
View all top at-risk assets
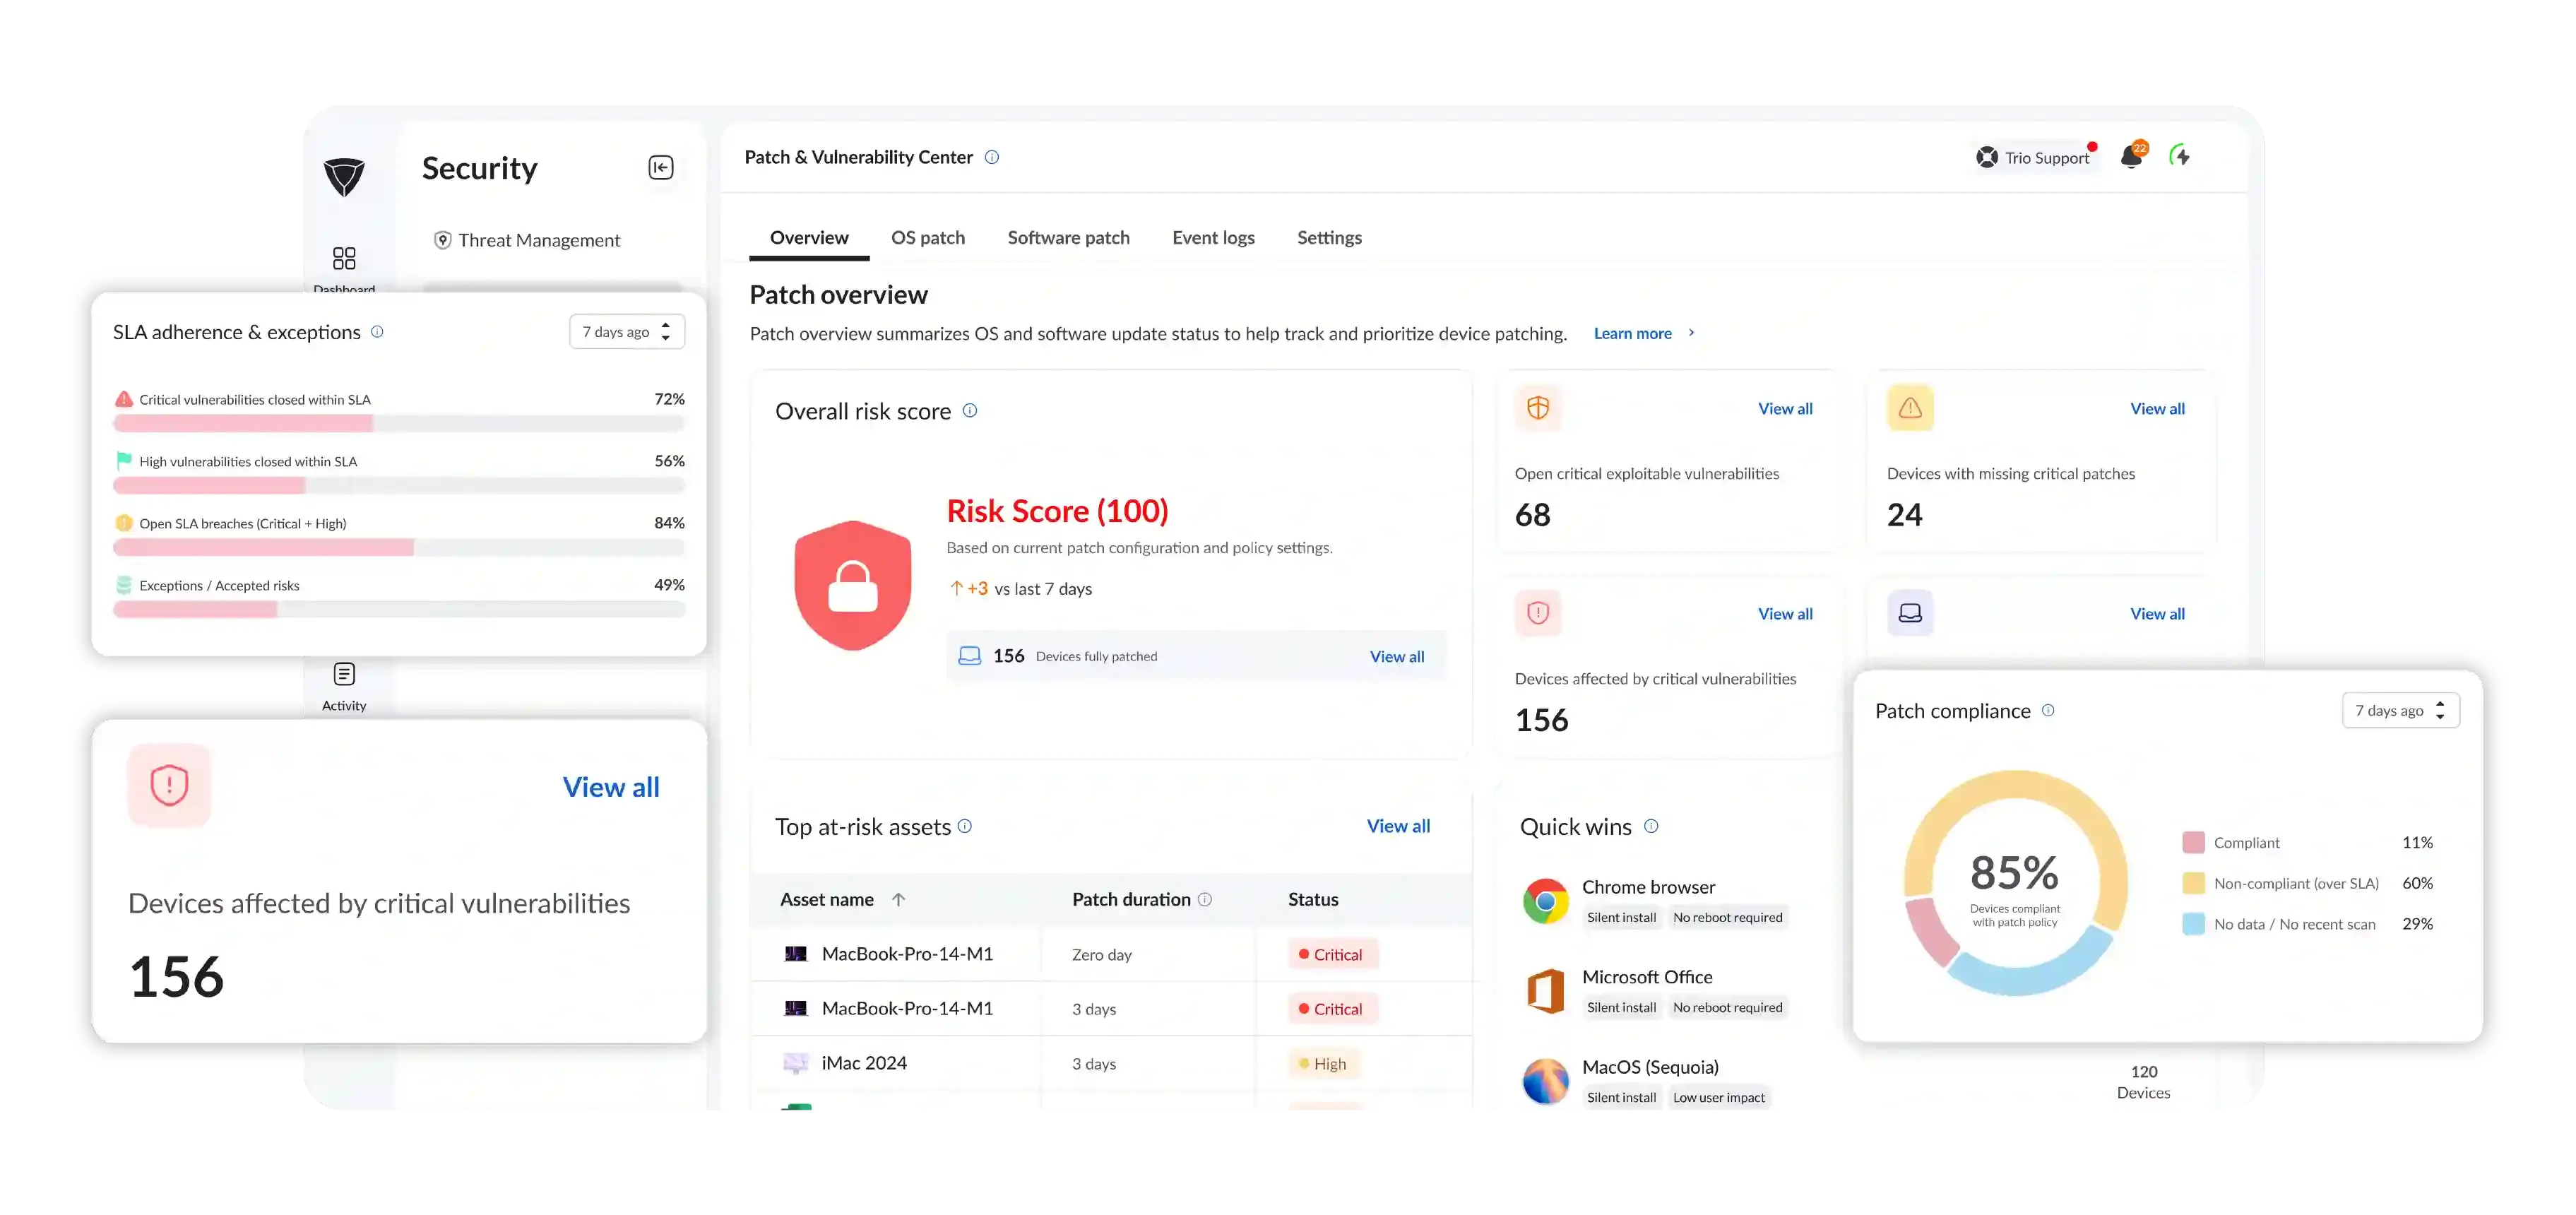click(x=1398, y=826)
